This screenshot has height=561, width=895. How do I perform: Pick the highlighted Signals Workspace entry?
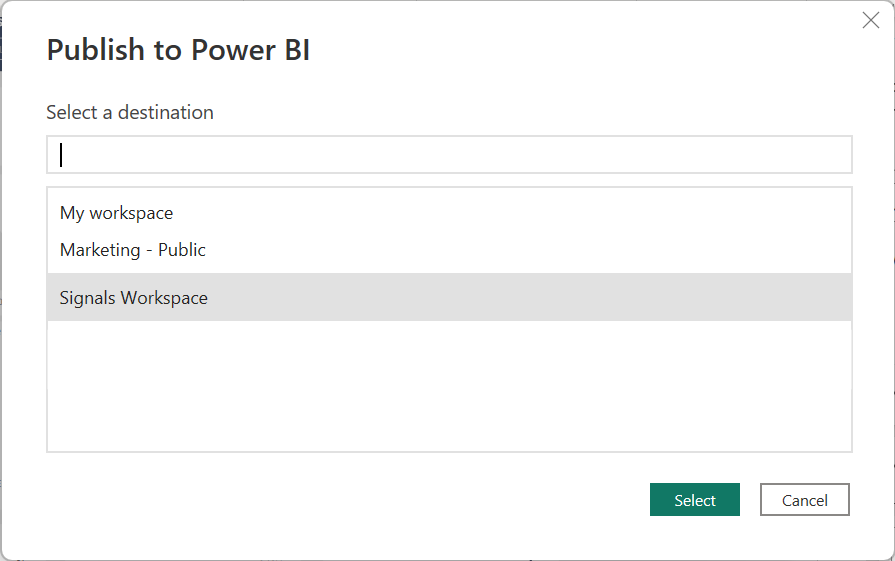(x=449, y=297)
